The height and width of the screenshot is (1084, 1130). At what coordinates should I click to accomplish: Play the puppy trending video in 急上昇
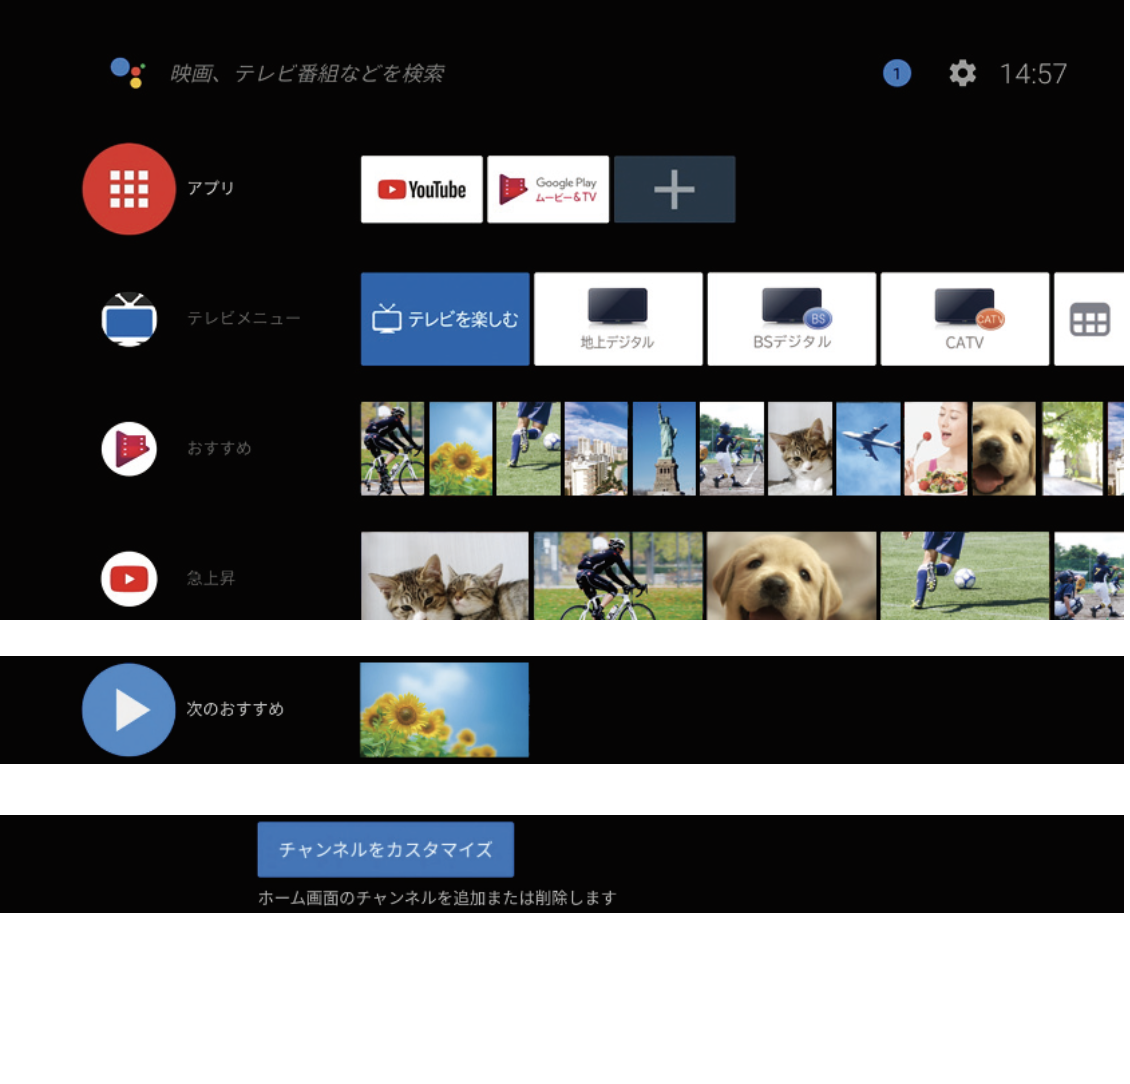pos(792,576)
